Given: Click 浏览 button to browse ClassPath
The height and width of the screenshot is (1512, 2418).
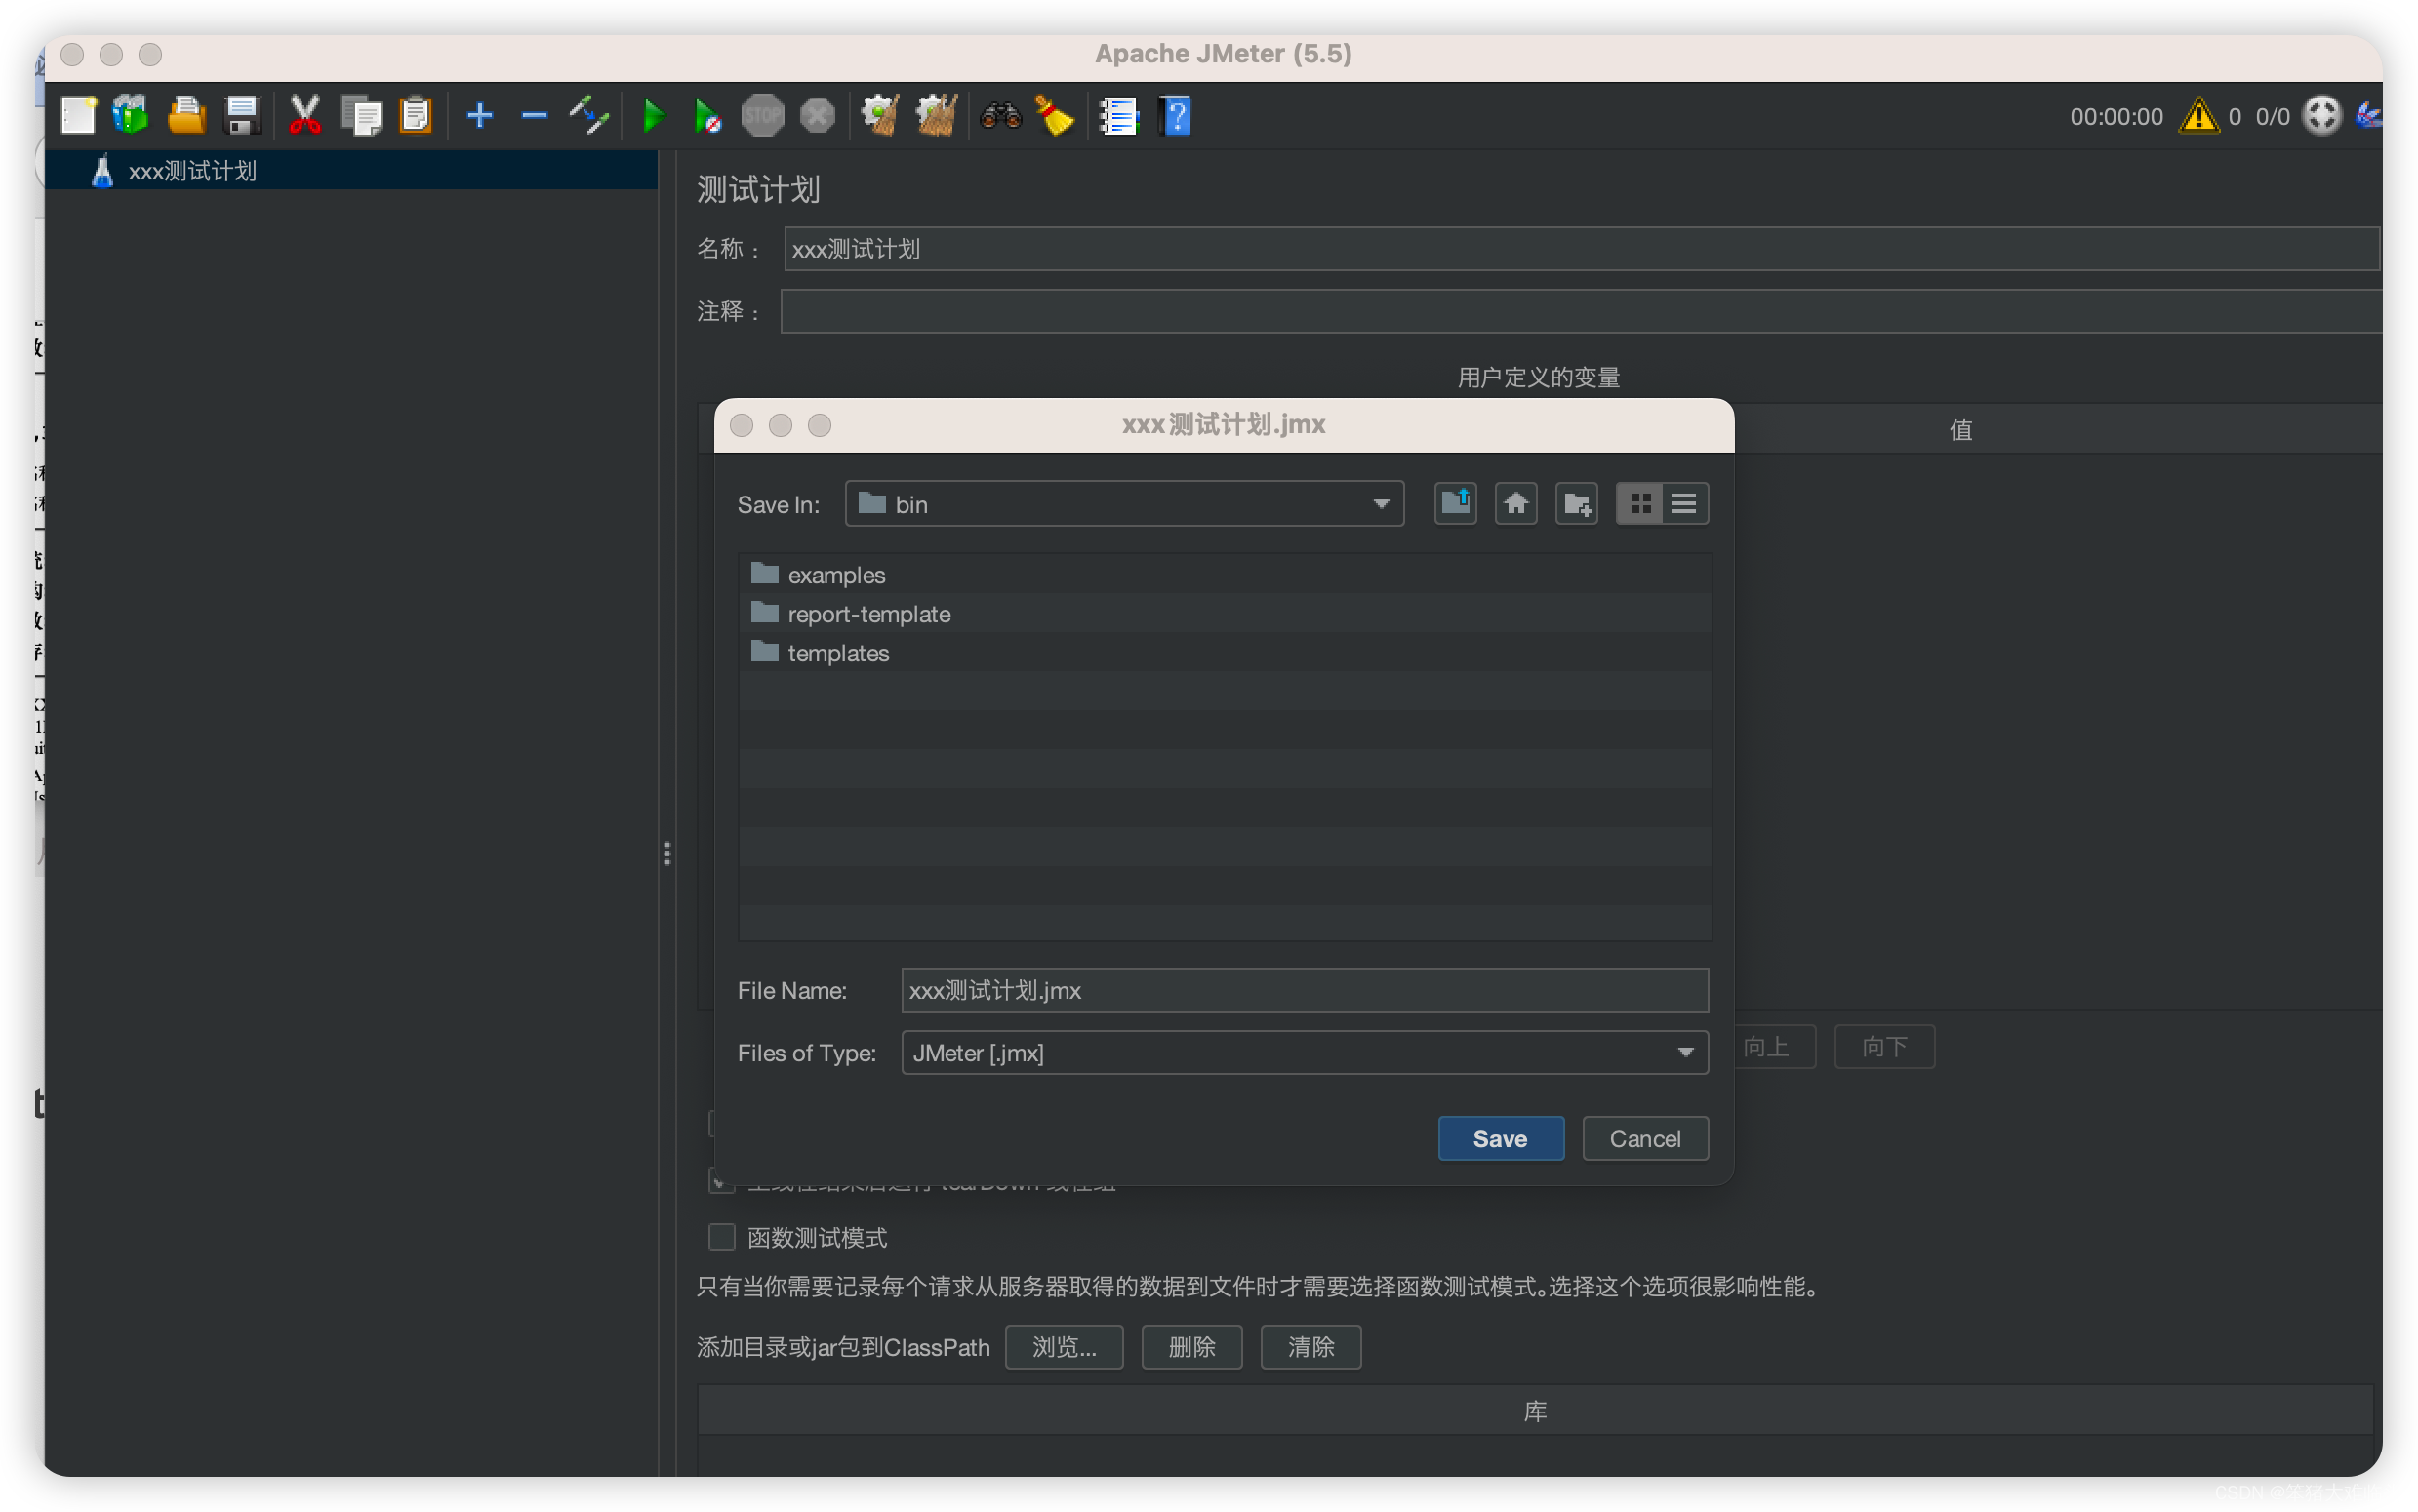Looking at the screenshot, I should [1063, 1346].
